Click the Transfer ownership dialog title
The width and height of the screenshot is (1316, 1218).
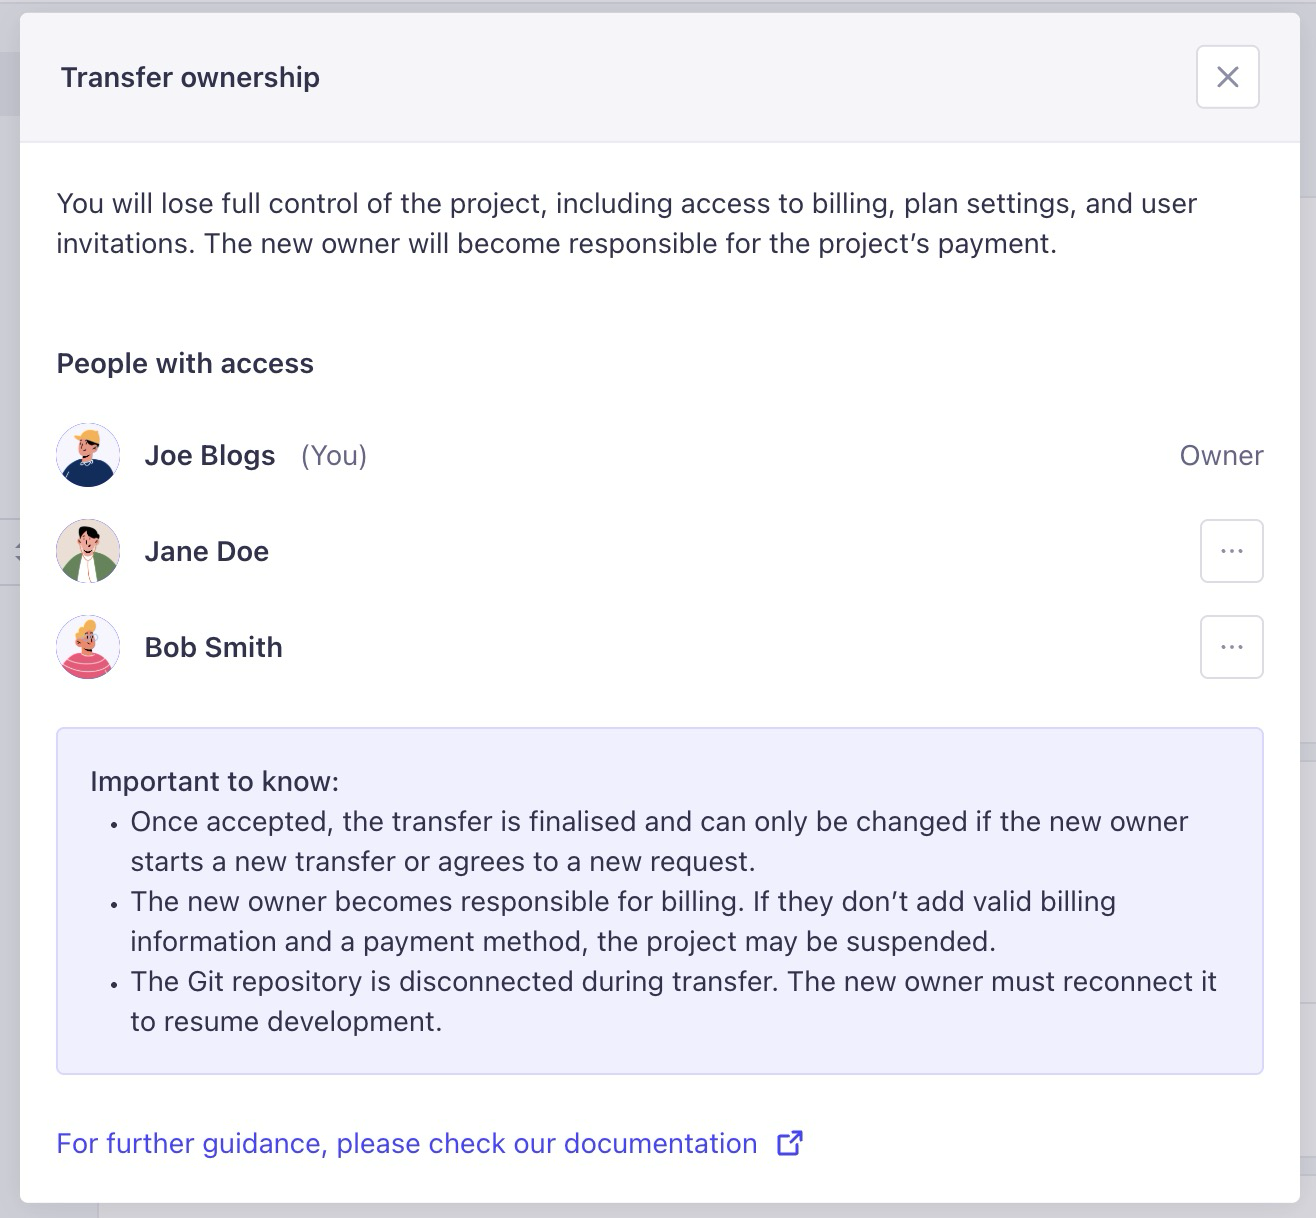tap(190, 77)
